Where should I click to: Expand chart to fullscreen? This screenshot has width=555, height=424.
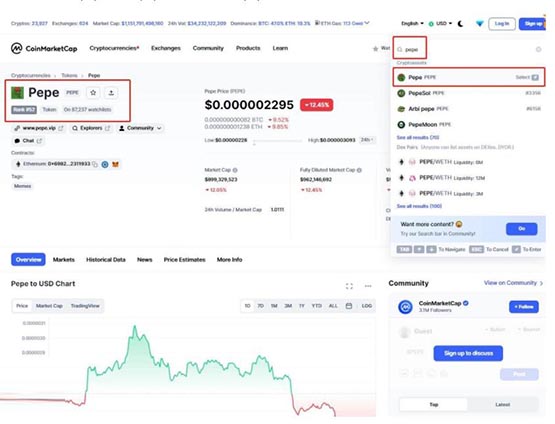(x=349, y=286)
